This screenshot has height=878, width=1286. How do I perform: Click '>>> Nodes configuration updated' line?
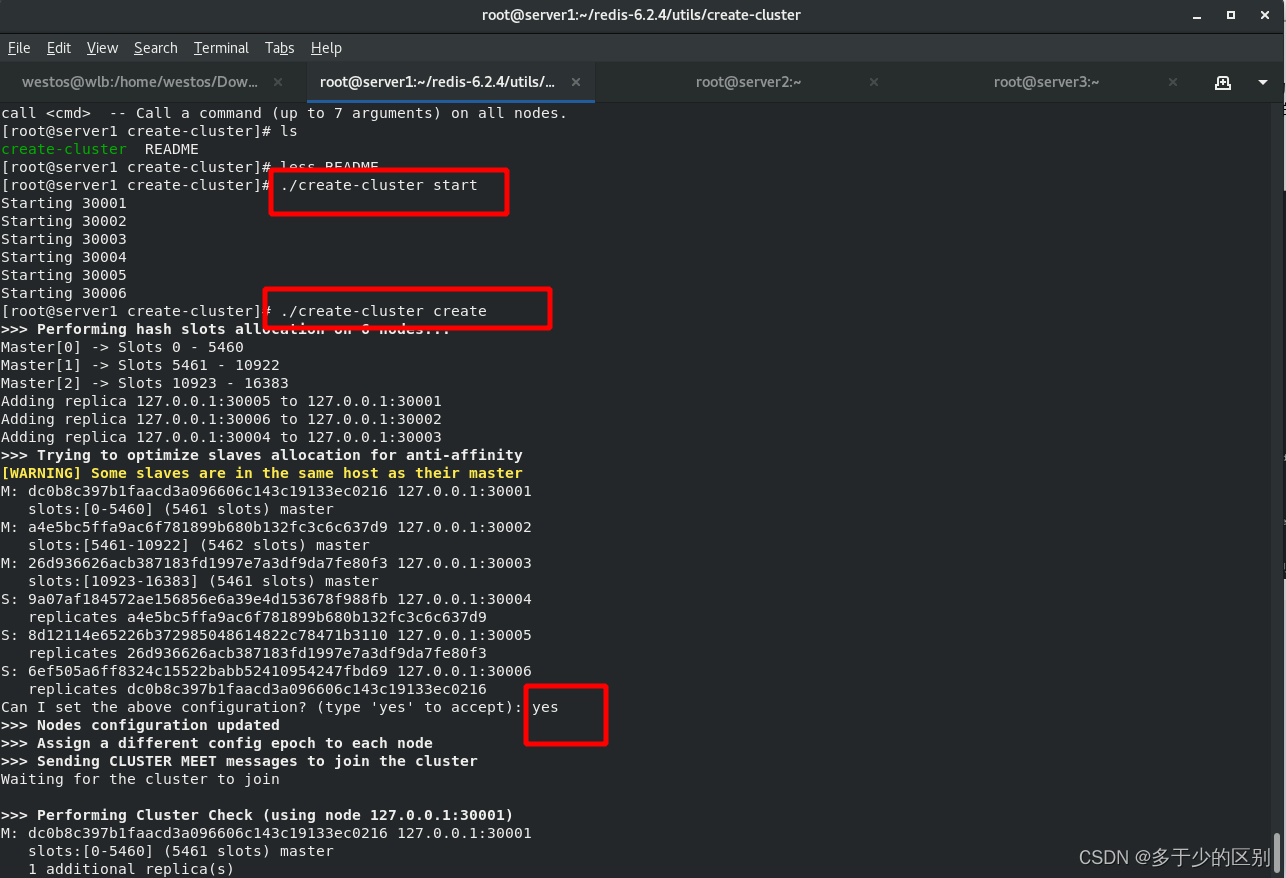(x=140, y=725)
